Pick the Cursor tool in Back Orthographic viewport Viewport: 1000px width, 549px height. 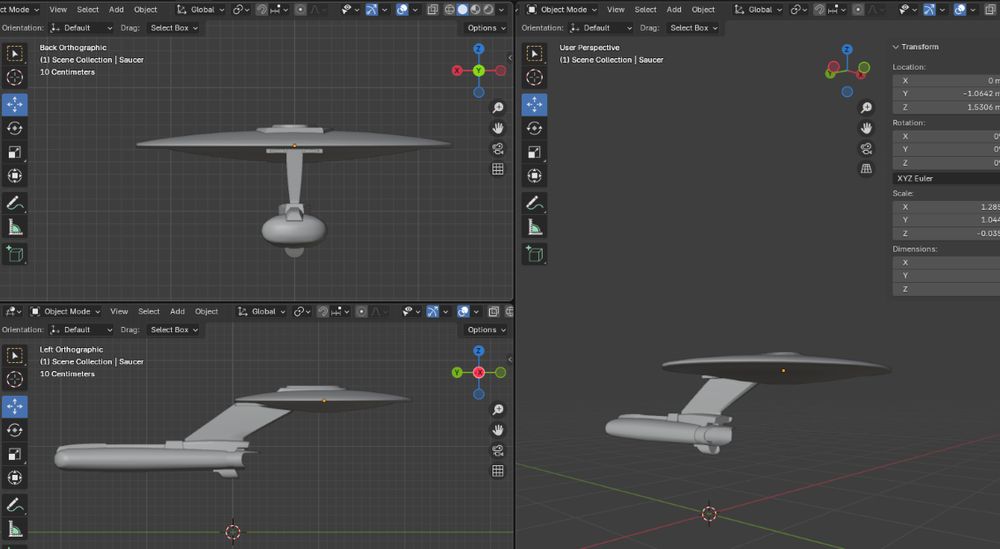pos(15,77)
